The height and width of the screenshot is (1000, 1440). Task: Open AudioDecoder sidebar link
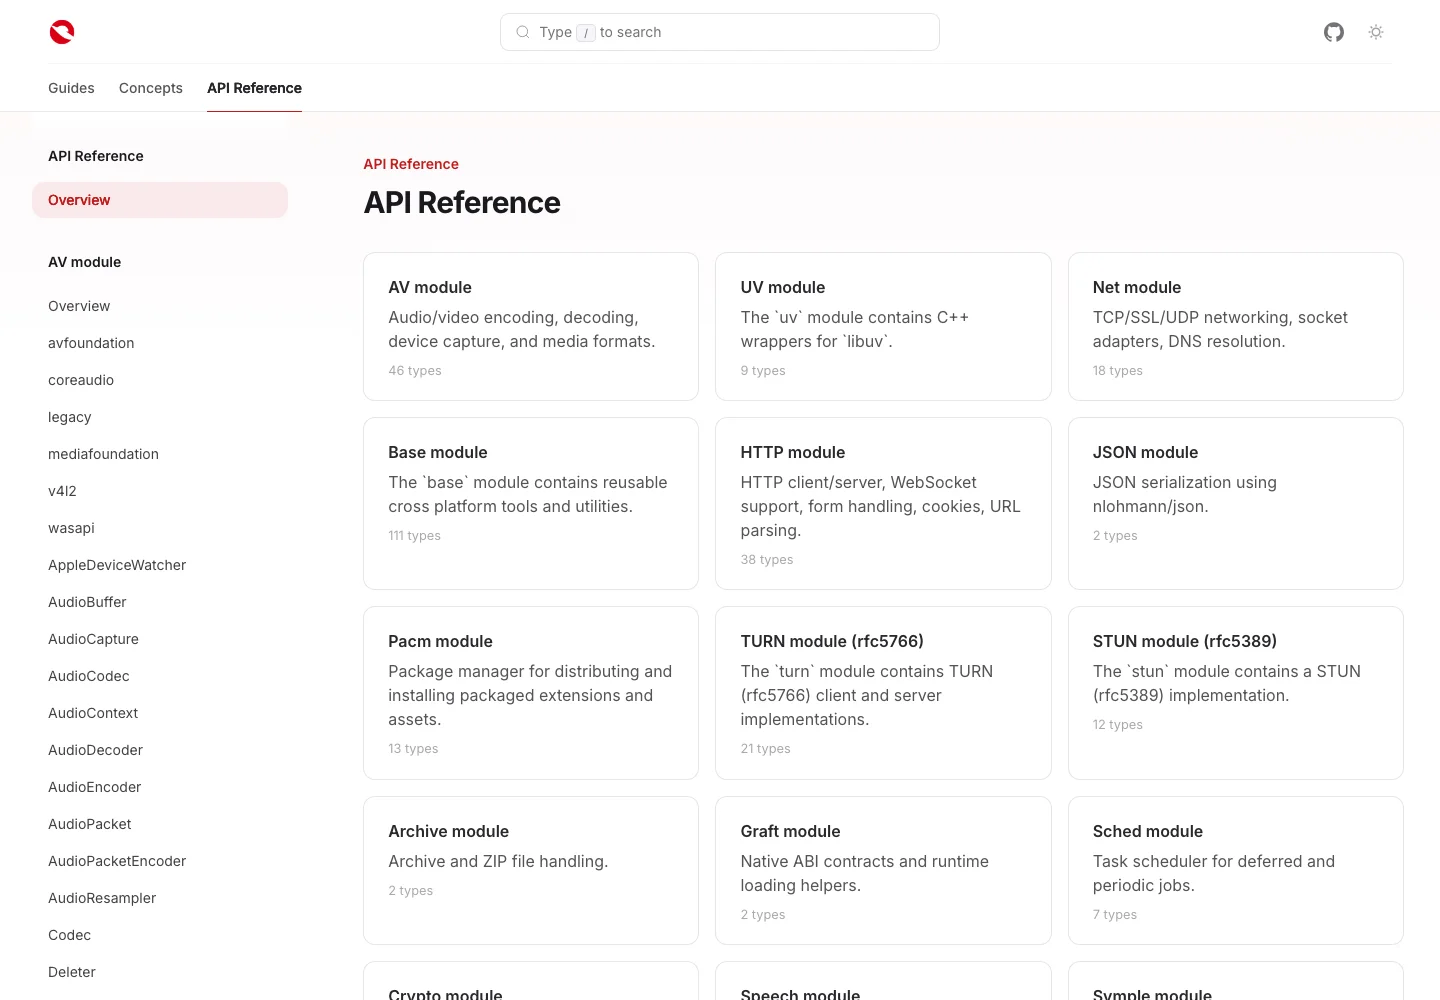tap(95, 750)
